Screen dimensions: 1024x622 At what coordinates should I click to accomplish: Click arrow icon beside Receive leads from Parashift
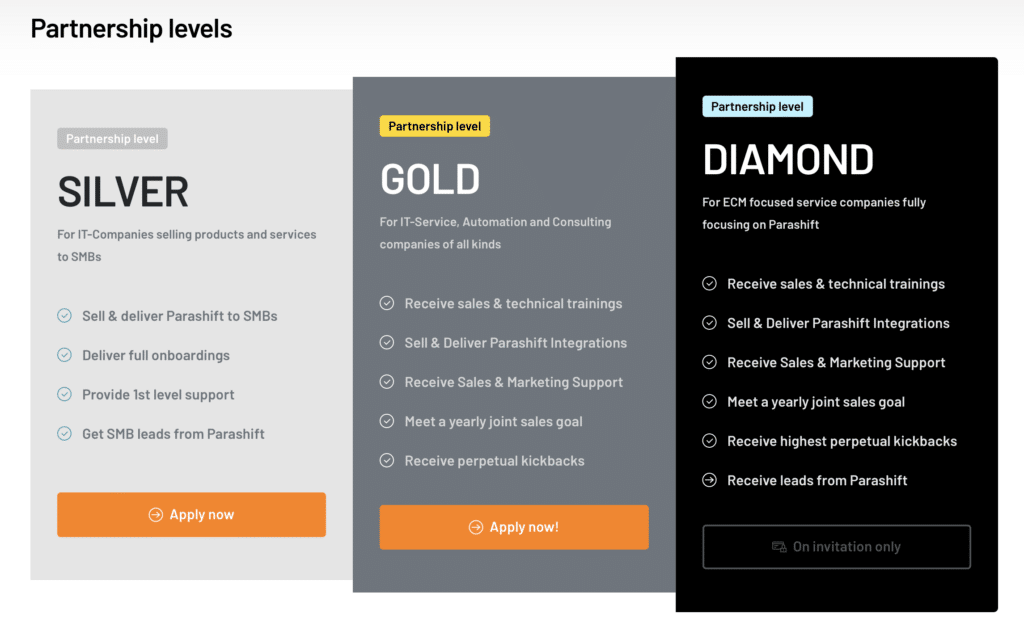pos(710,480)
